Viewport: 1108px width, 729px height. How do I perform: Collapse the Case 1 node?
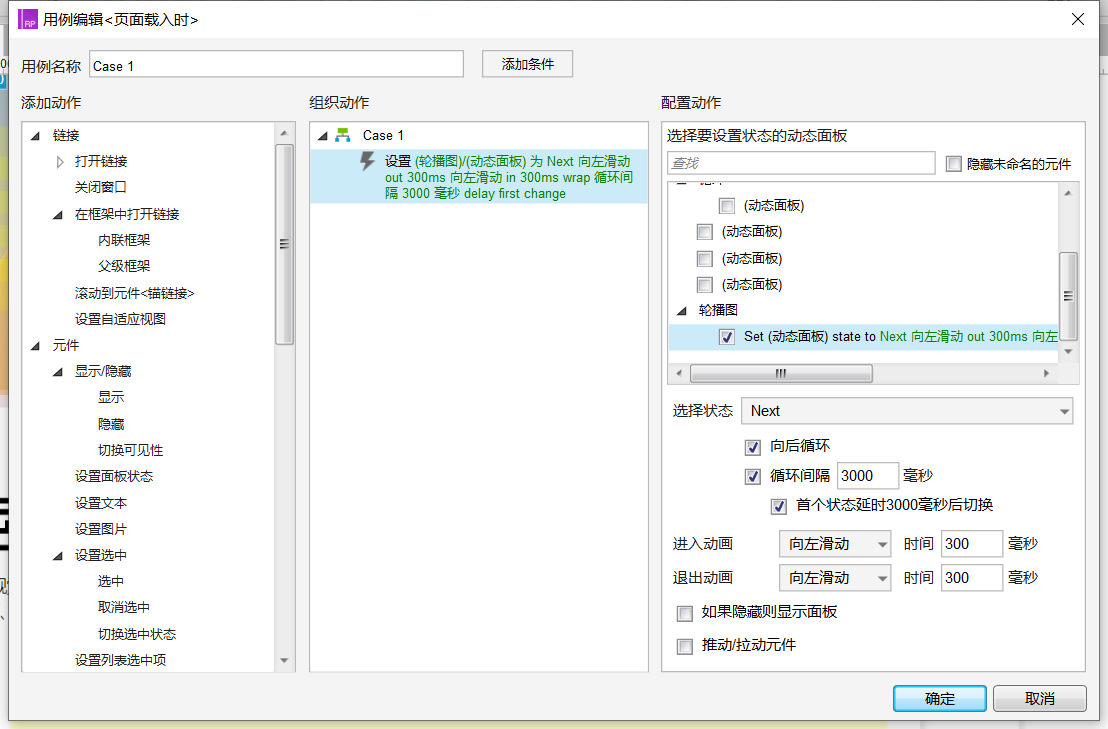tap(322, 136)
